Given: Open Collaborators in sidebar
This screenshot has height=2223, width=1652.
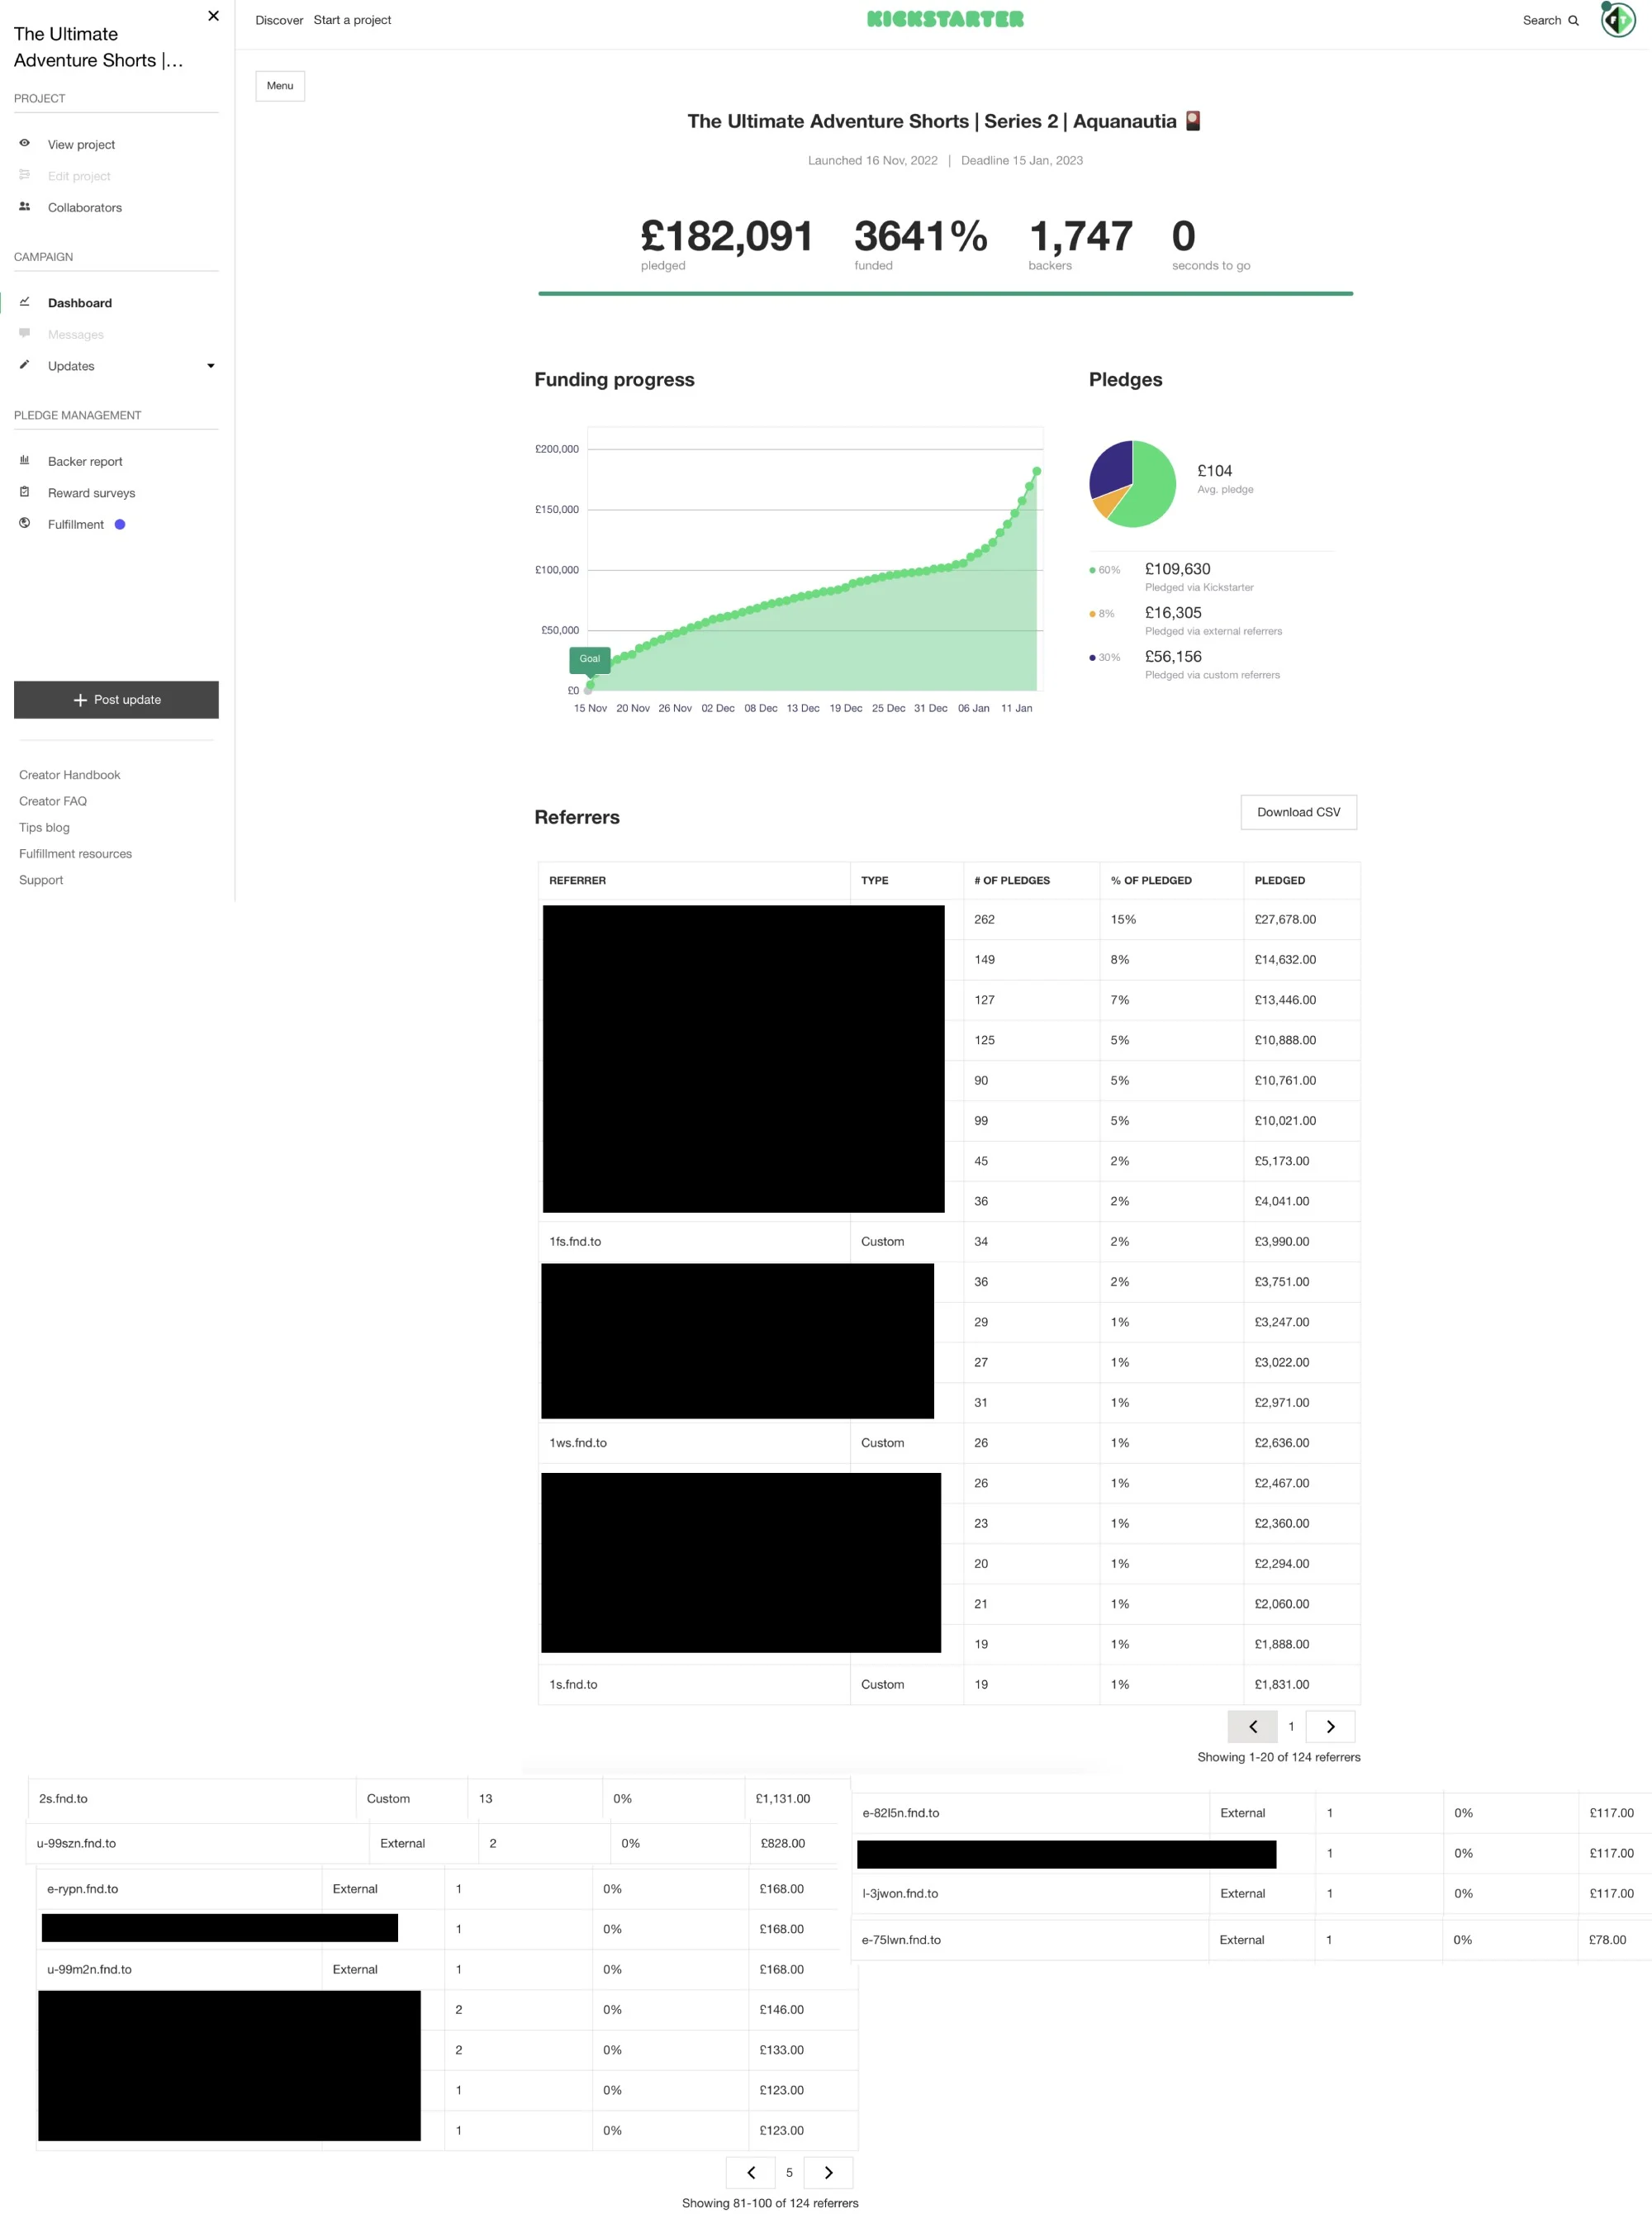Looking at the screenshot, I should point(85,207).
